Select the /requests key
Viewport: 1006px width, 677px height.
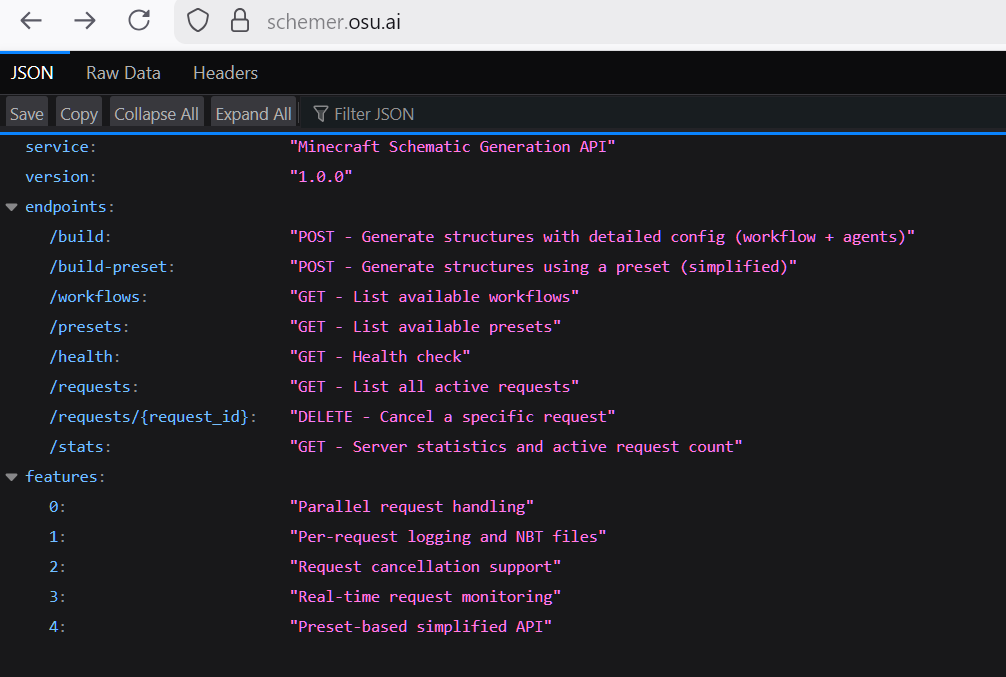pyautogui.click(x=94, y=387)
